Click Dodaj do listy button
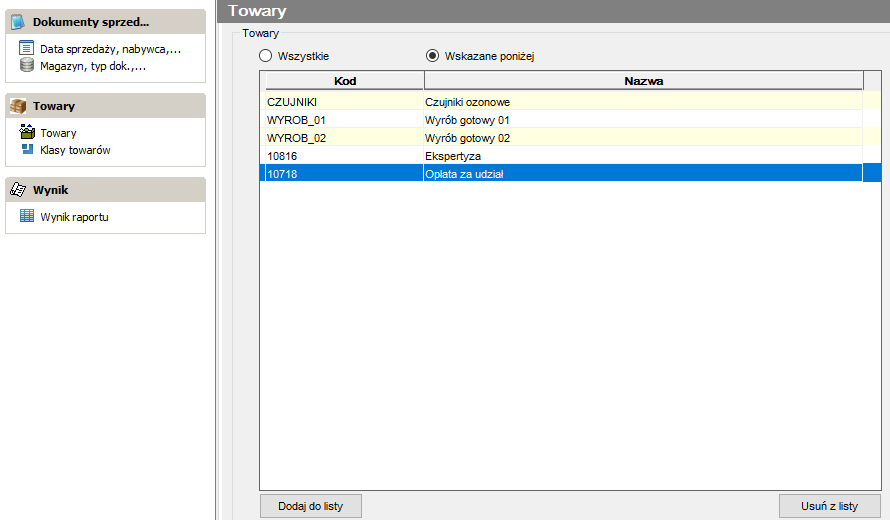The image size is (890, 520). pos(310,506)
